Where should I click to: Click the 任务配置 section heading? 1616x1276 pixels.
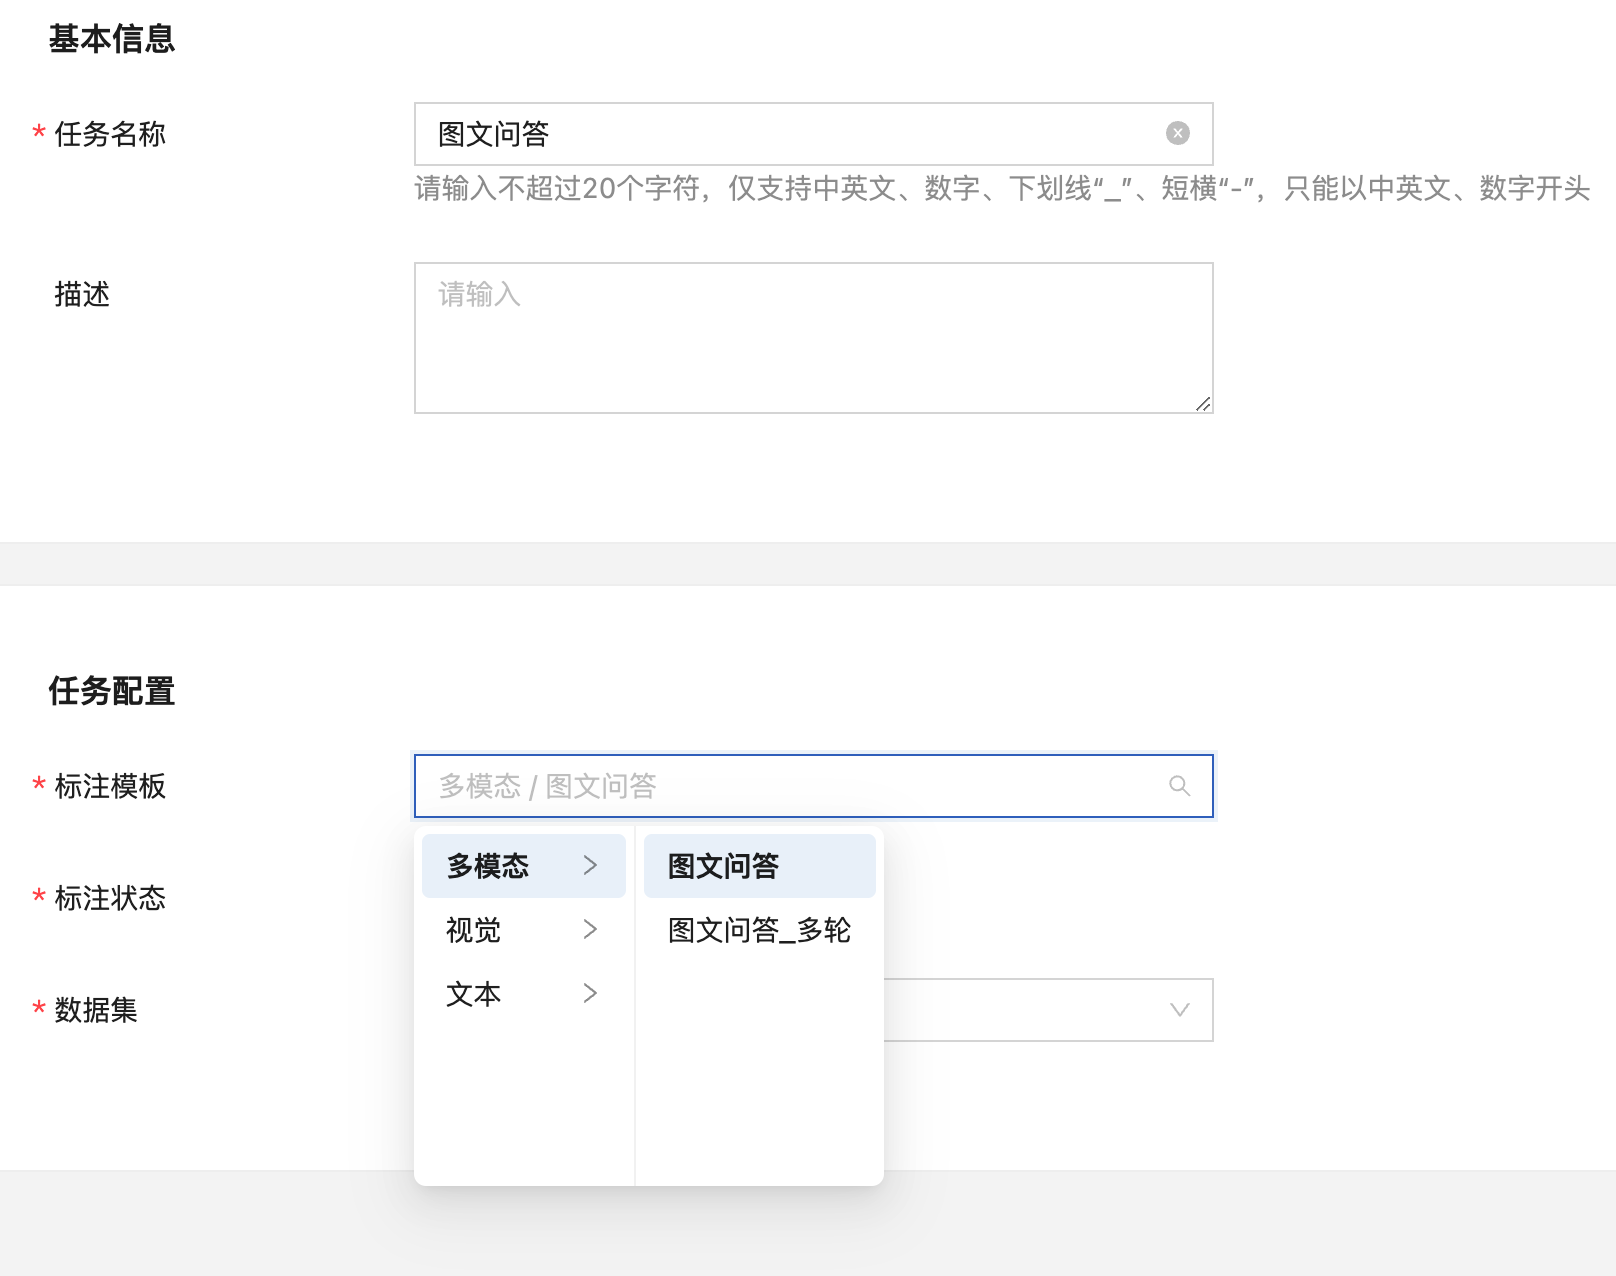[x=112, y=691]
